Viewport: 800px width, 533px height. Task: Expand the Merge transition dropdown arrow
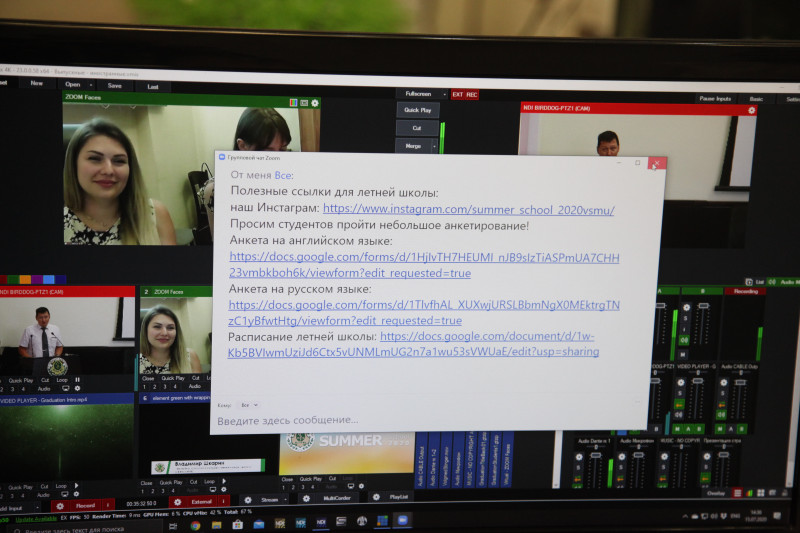[x=435, y=146]
